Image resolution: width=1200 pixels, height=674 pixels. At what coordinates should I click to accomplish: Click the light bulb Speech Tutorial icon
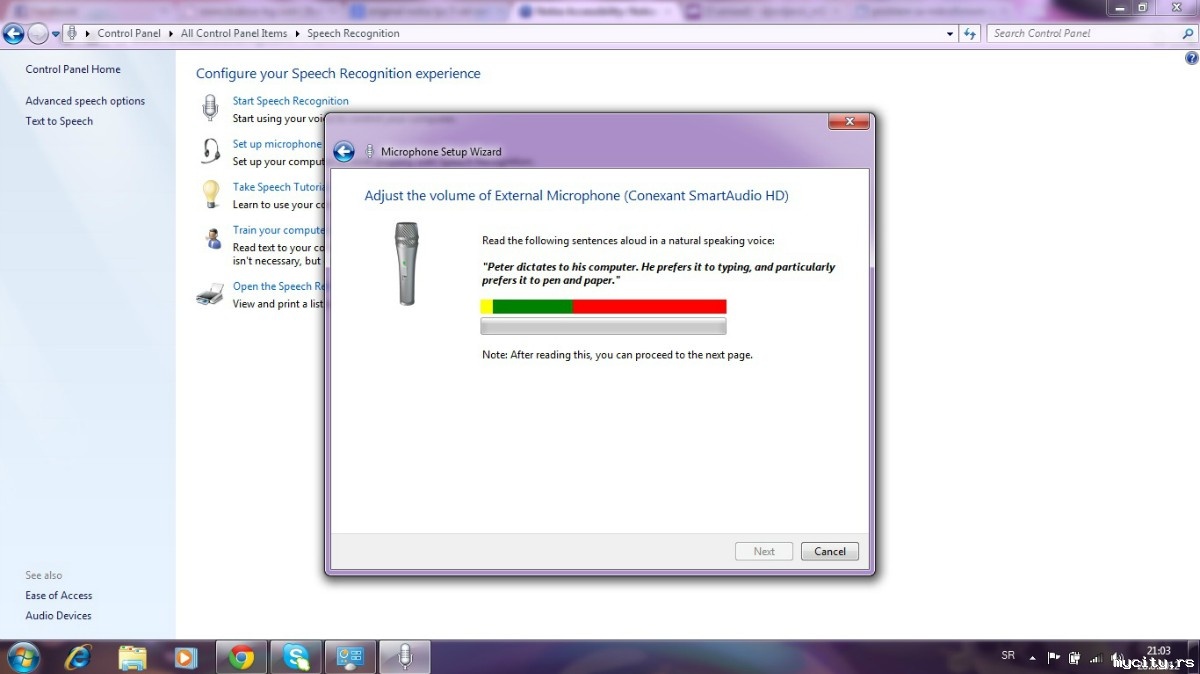tap(210, 193)
